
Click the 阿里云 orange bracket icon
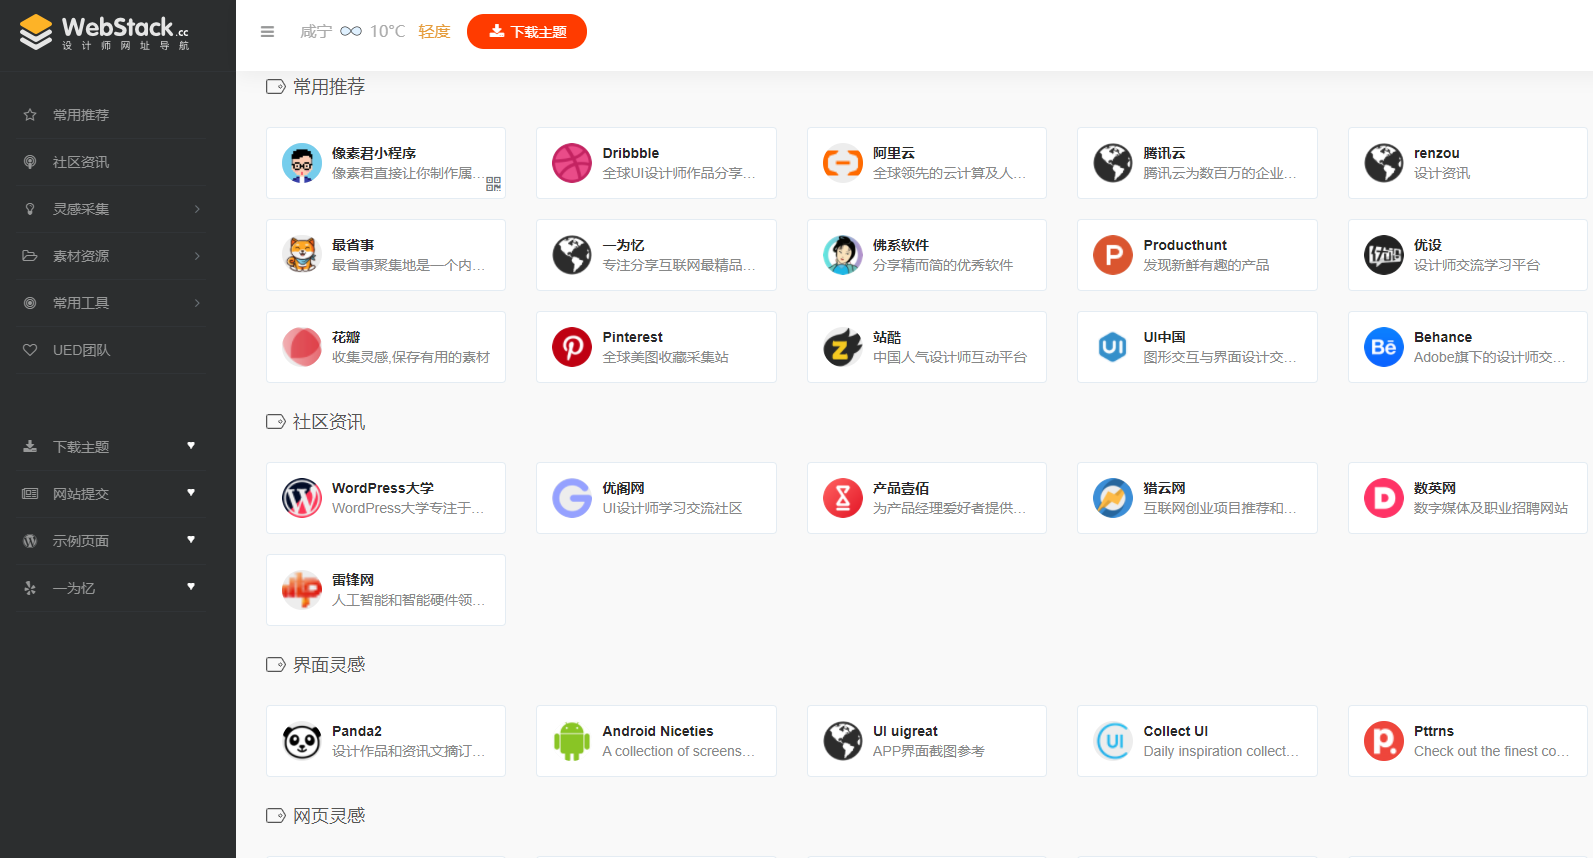843,163
